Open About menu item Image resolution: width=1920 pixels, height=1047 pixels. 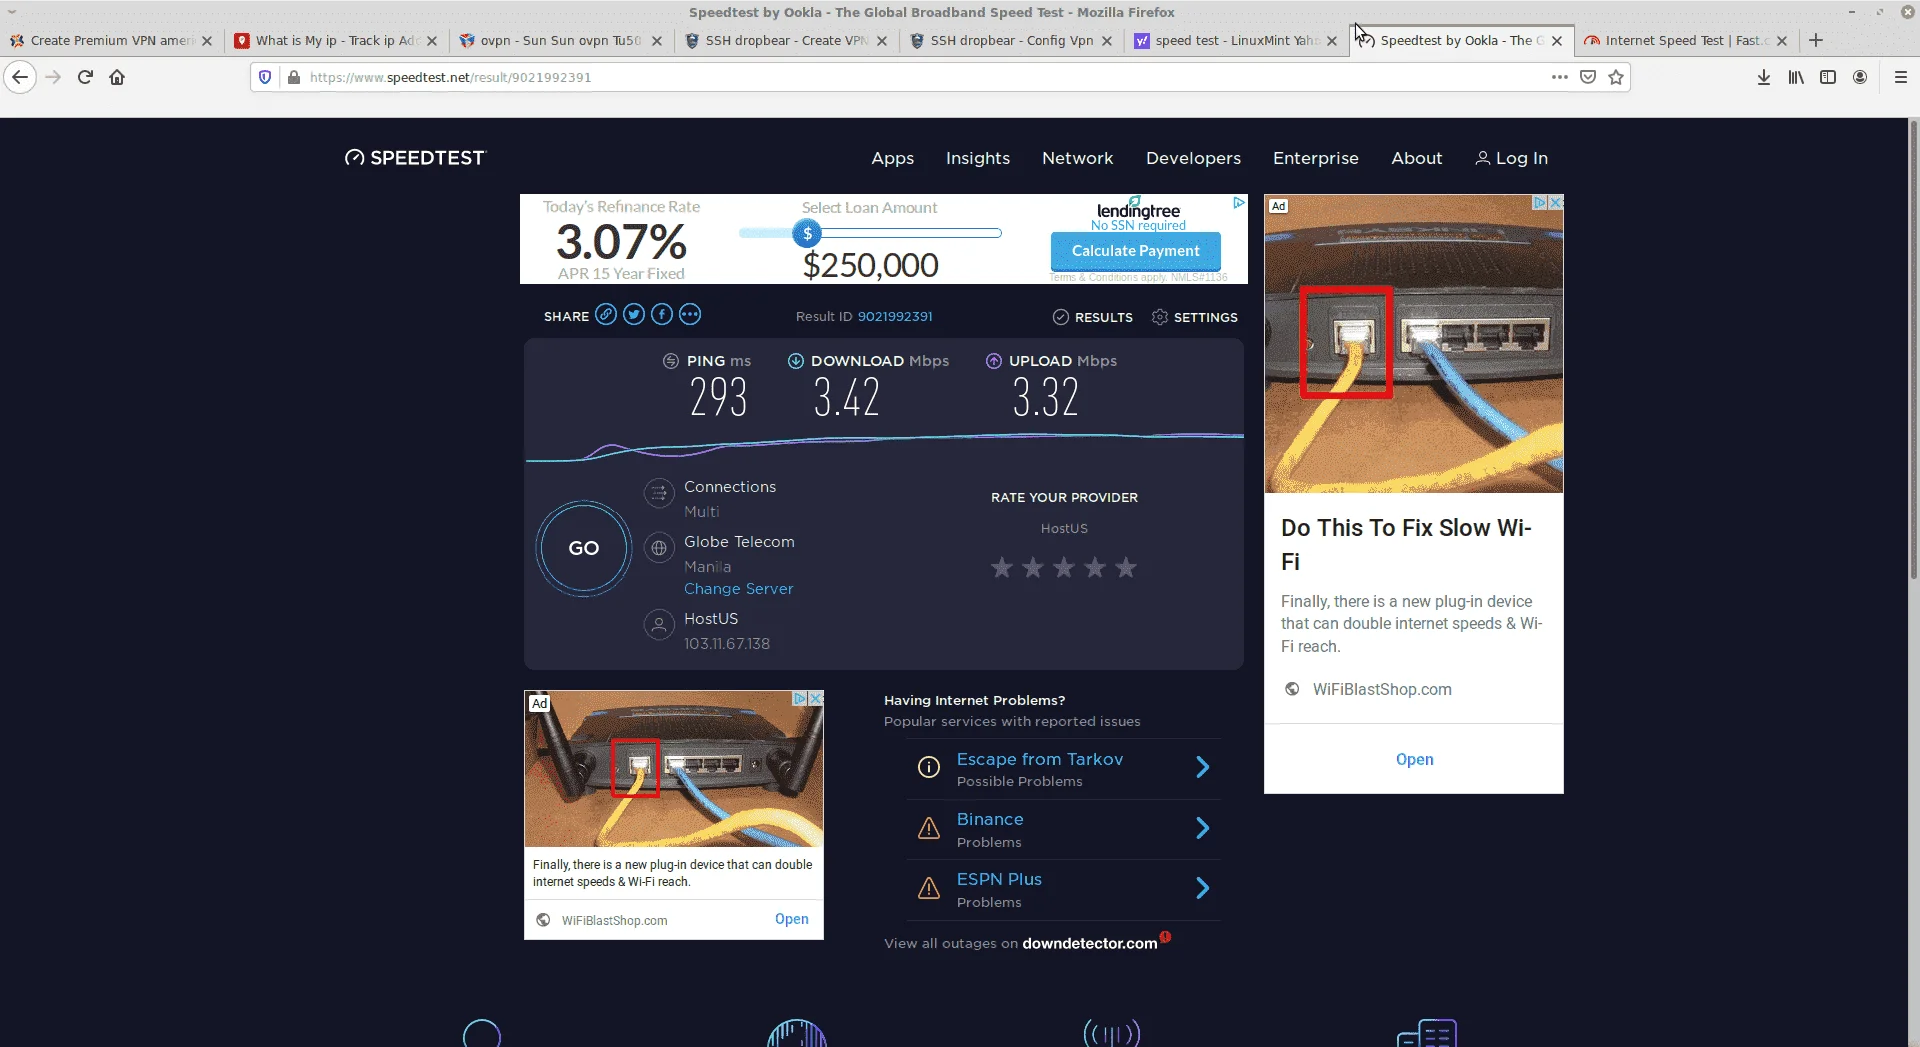(x=1417, y=158)
